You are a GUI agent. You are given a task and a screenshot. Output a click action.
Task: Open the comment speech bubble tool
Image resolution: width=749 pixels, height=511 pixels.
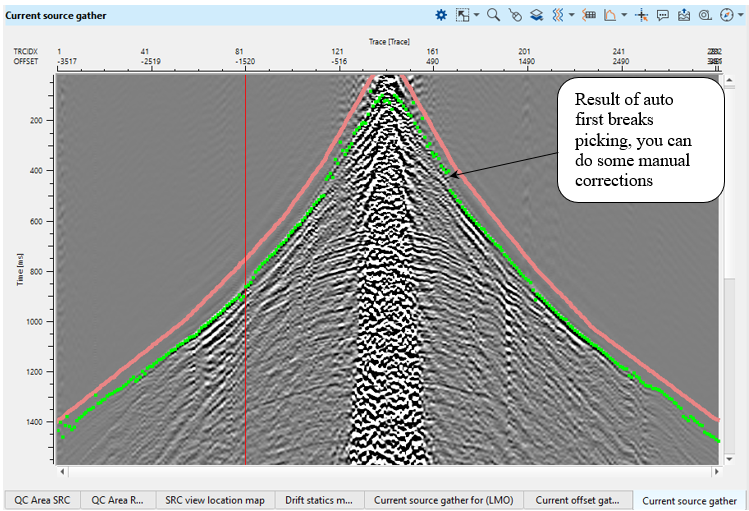coord(663,15)
